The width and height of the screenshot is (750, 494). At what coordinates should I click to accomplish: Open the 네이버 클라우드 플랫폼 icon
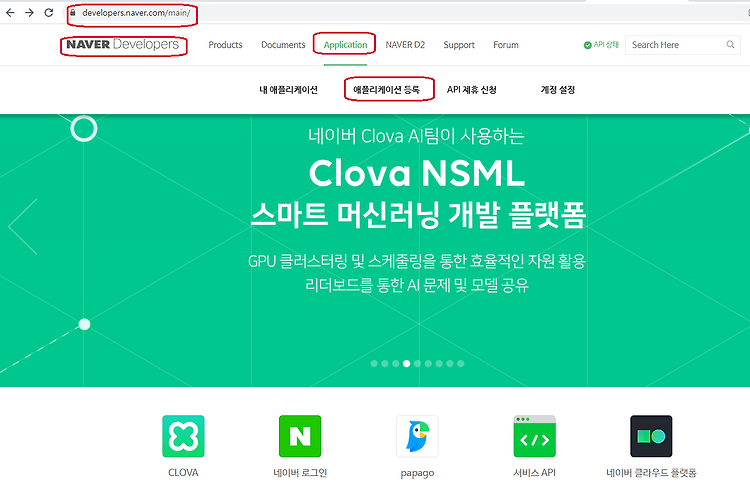tap(651, 436)
